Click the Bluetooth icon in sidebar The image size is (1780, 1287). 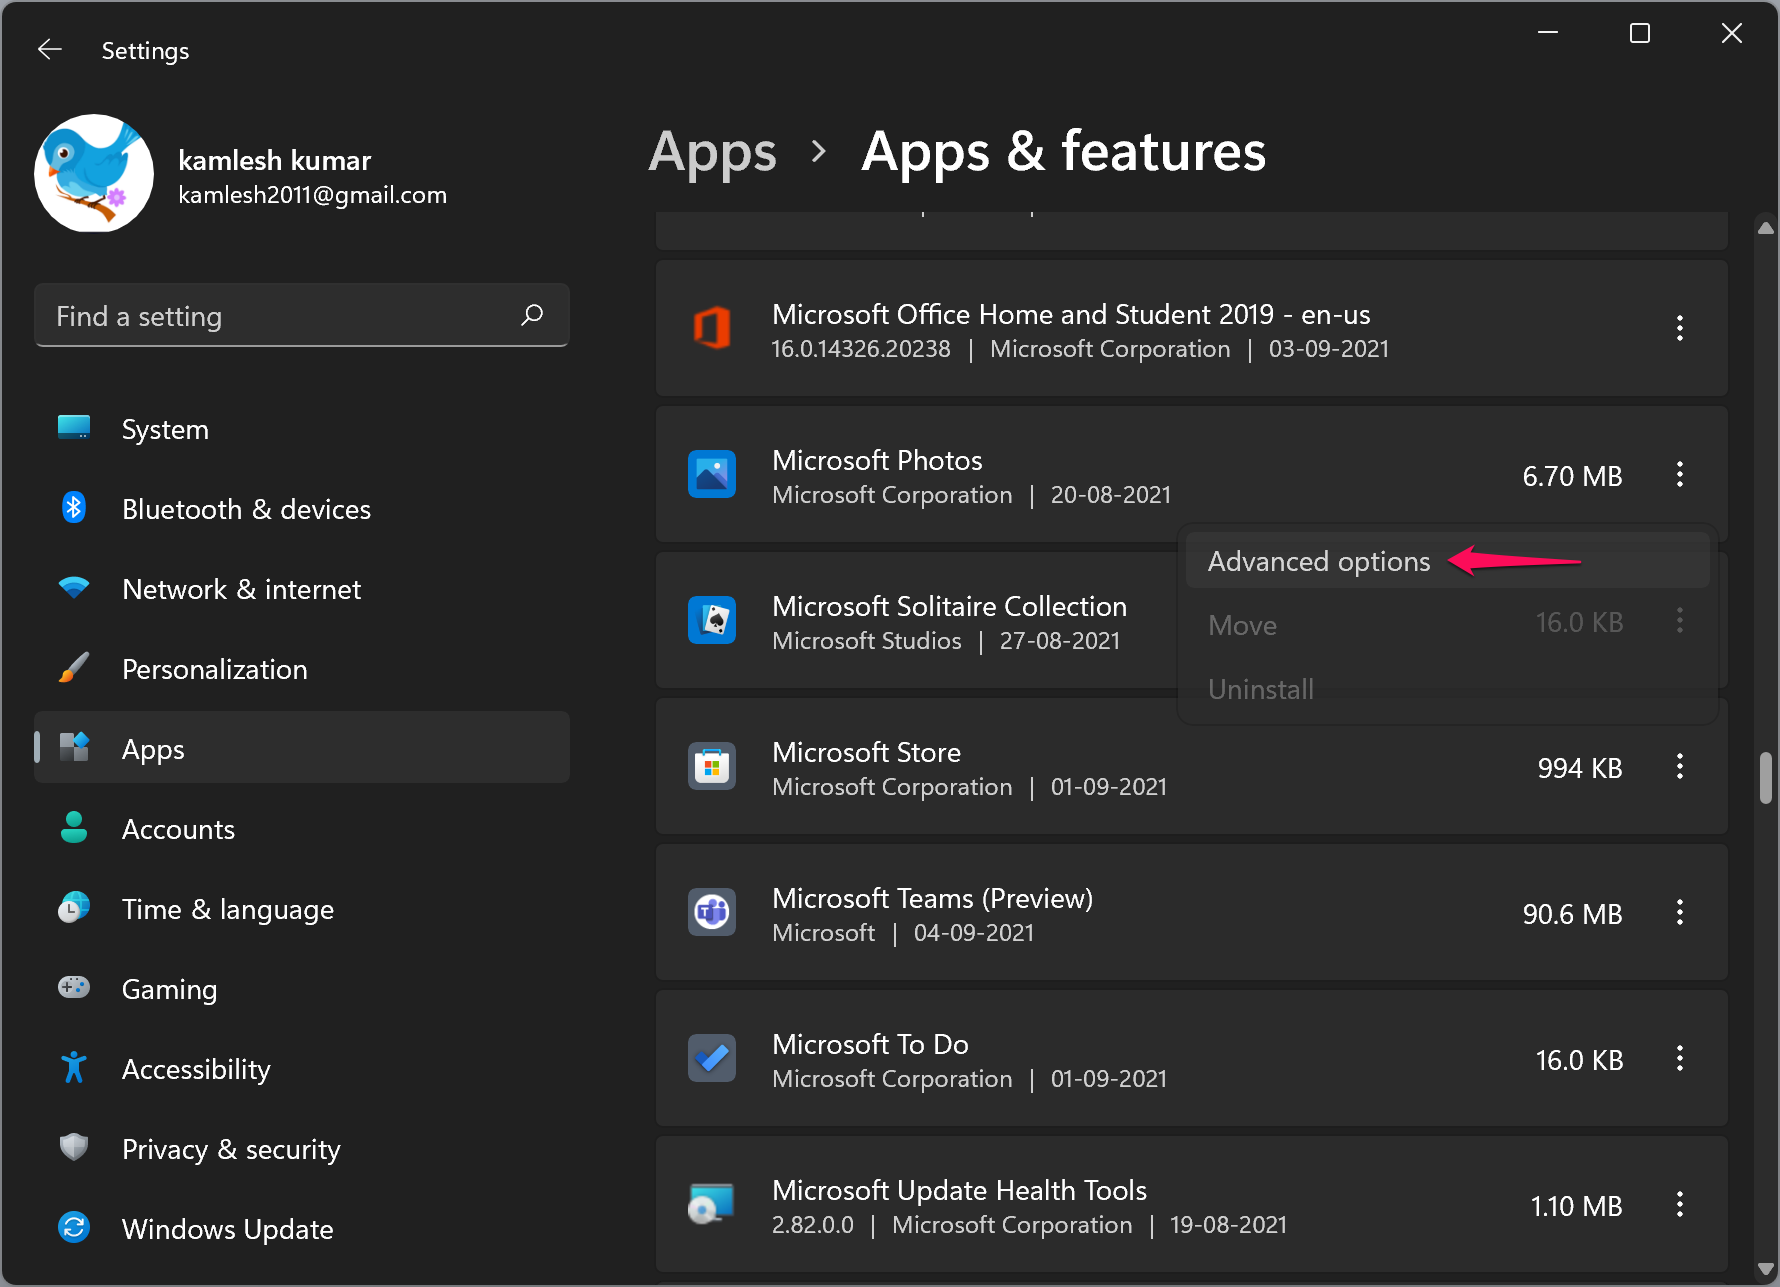74,508
